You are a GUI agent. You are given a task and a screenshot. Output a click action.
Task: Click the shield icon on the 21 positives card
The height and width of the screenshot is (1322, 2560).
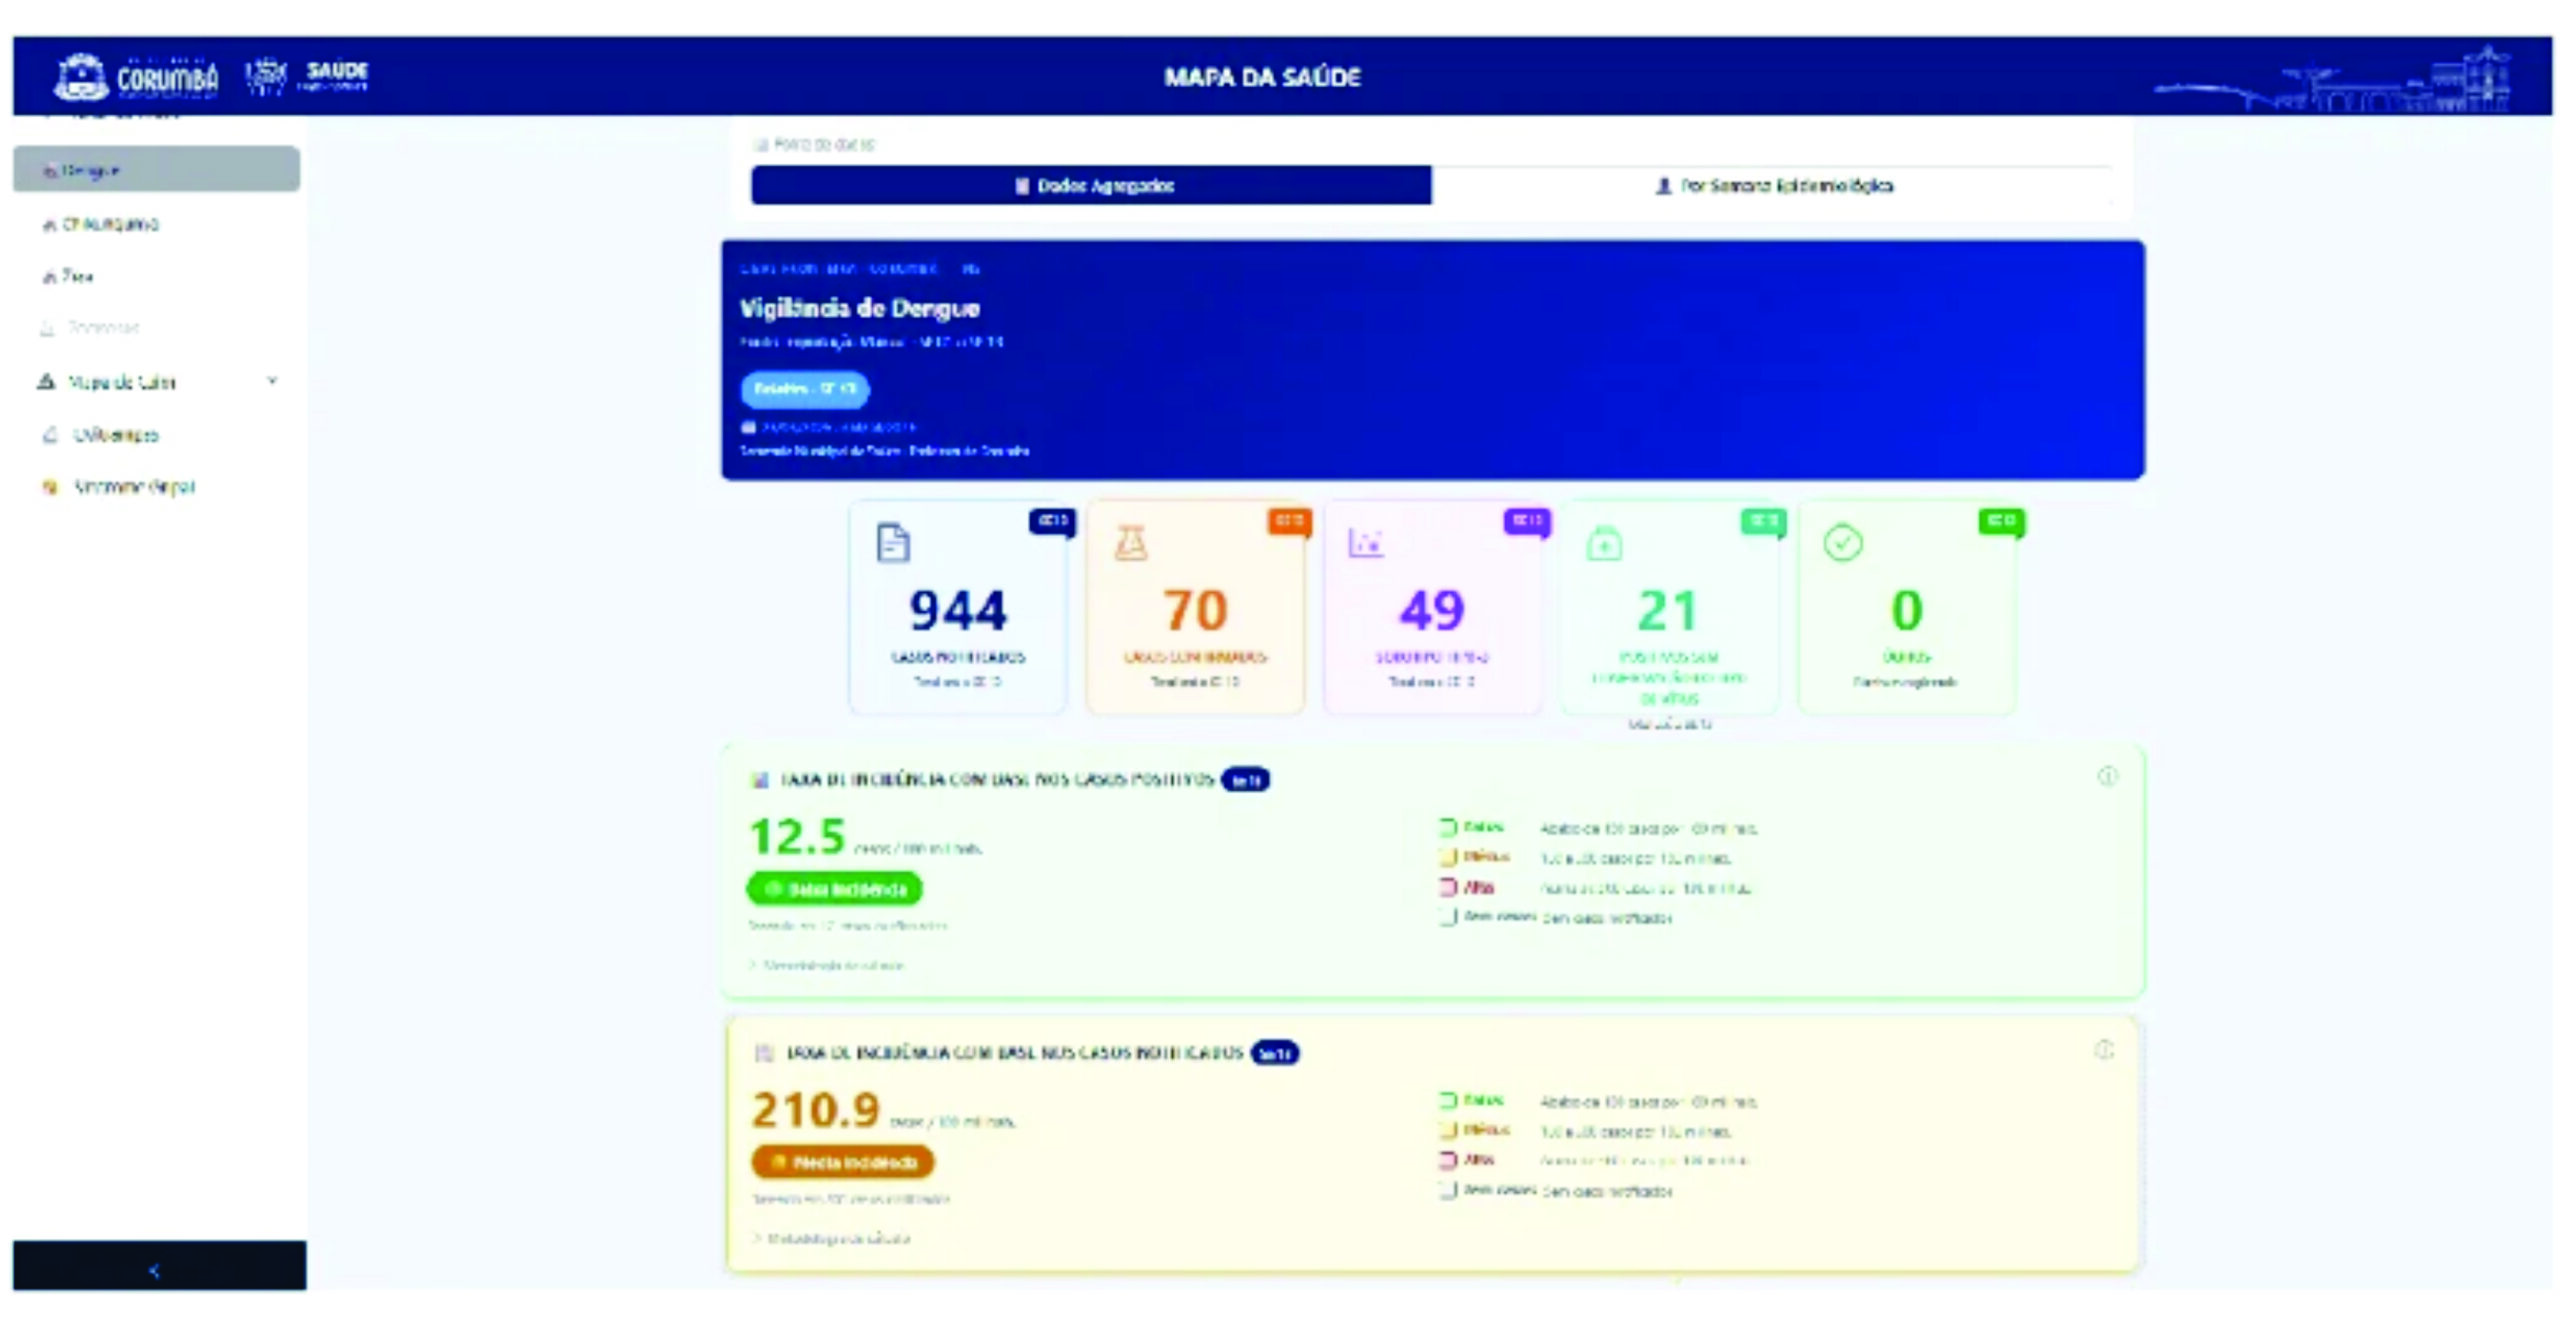click(x=1602, y=543)
